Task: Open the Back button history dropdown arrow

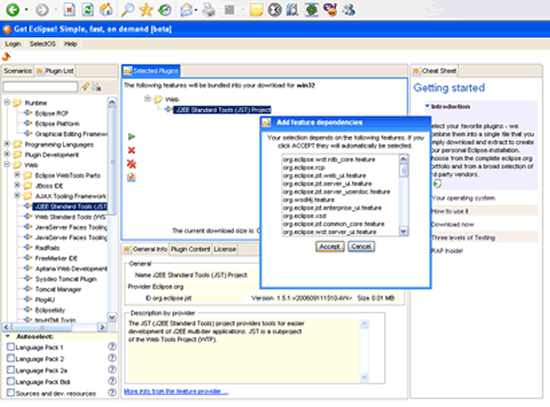Action: pos(26,9)
